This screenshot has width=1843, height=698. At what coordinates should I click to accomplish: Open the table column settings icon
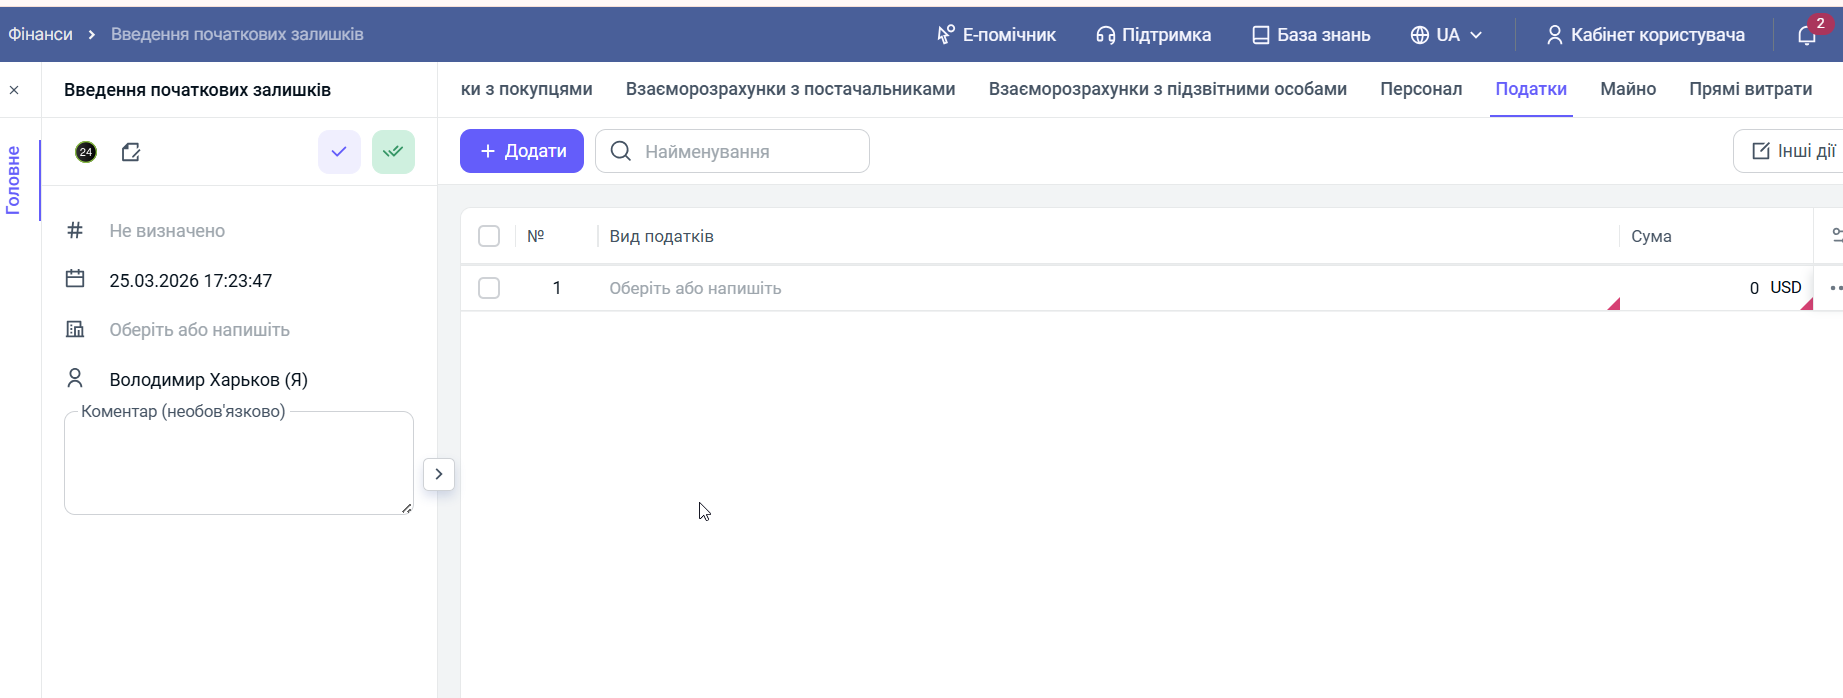[x=1836, y=236]
